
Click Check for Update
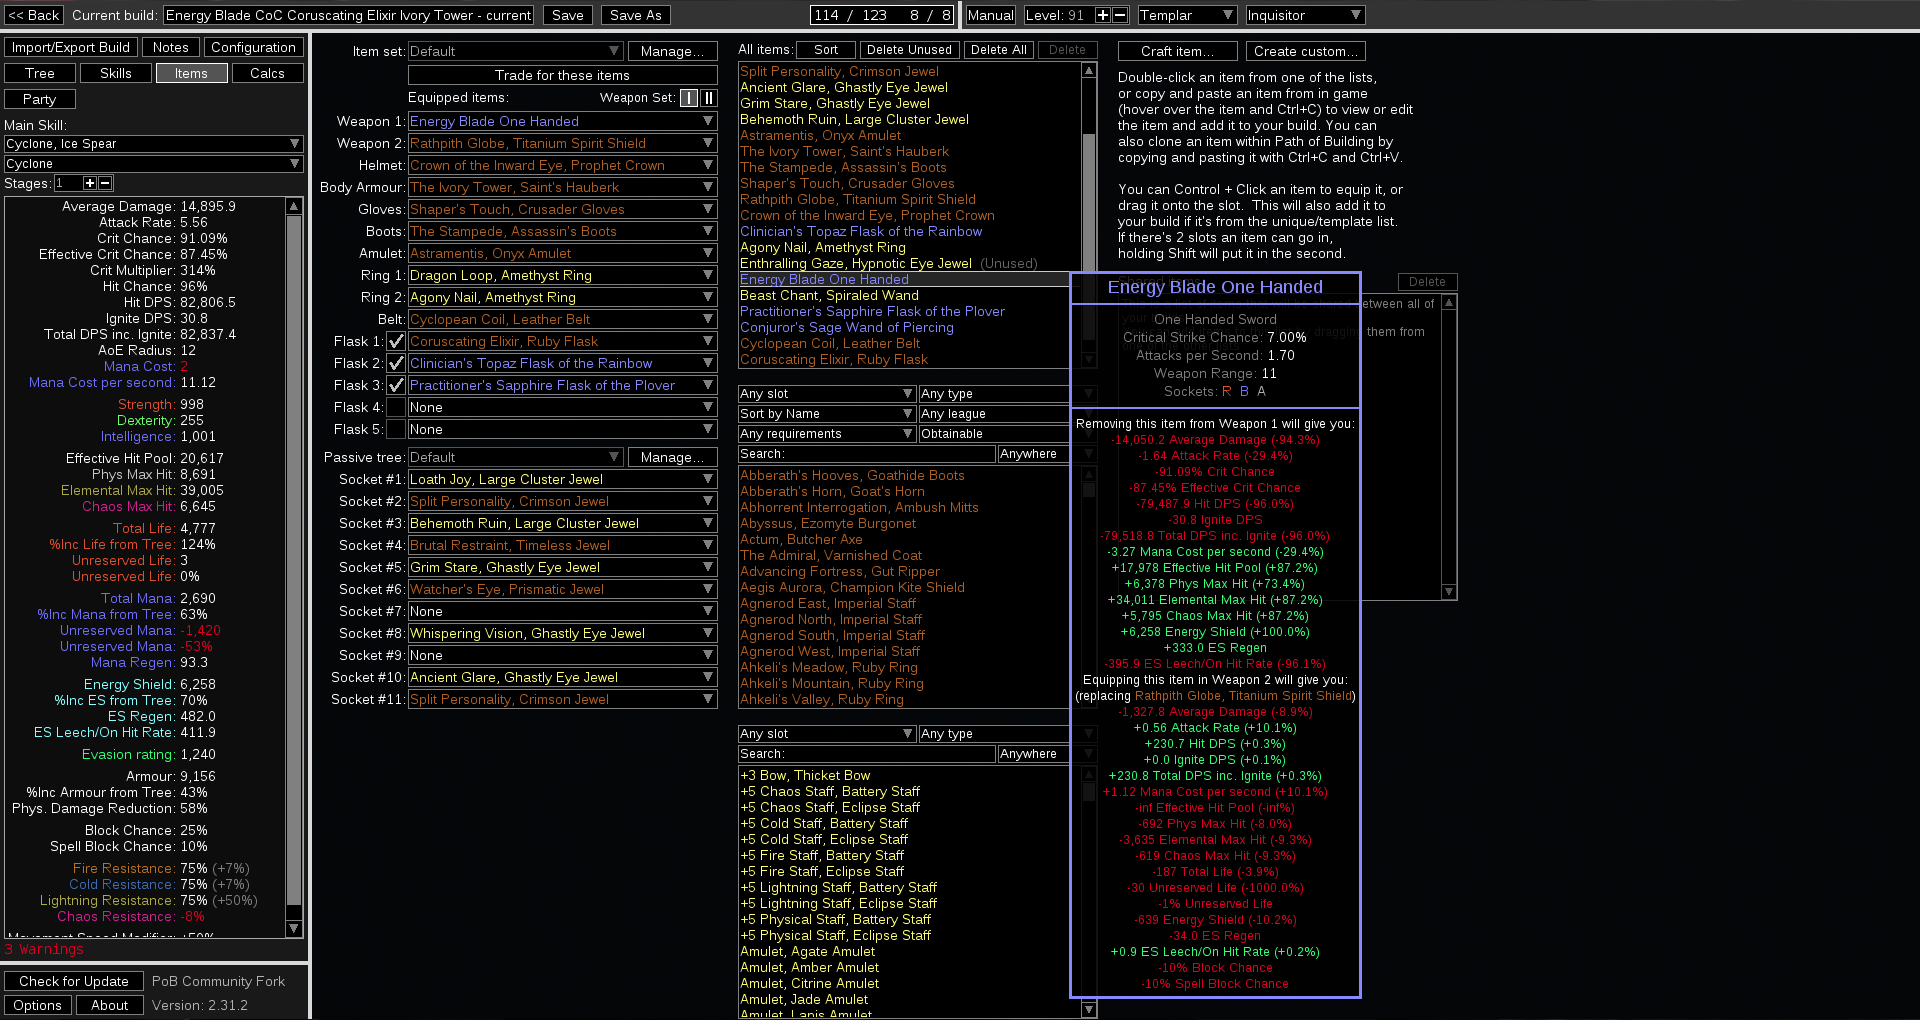[x=74, y=981]
